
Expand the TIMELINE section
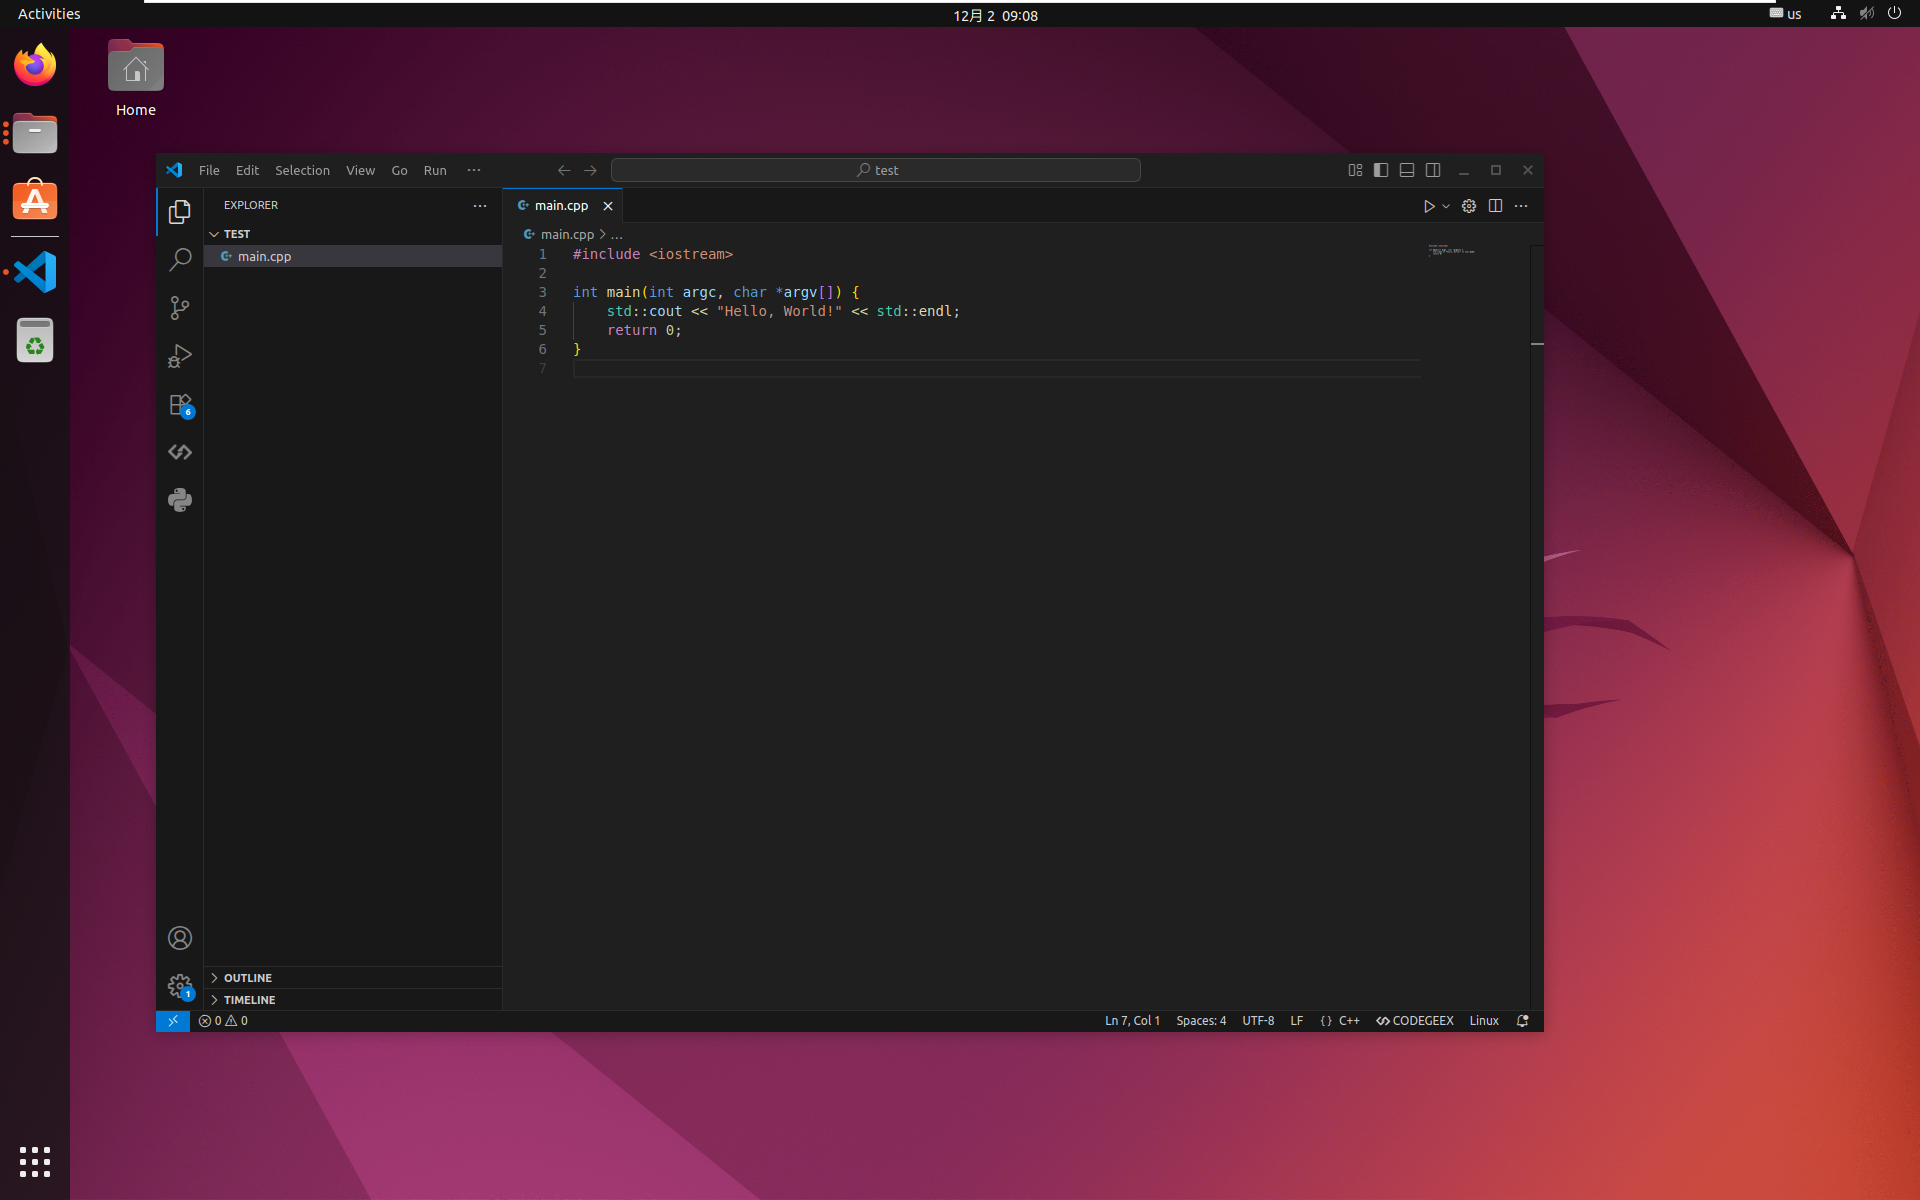pyautogui.click(x=249, y=1000)
